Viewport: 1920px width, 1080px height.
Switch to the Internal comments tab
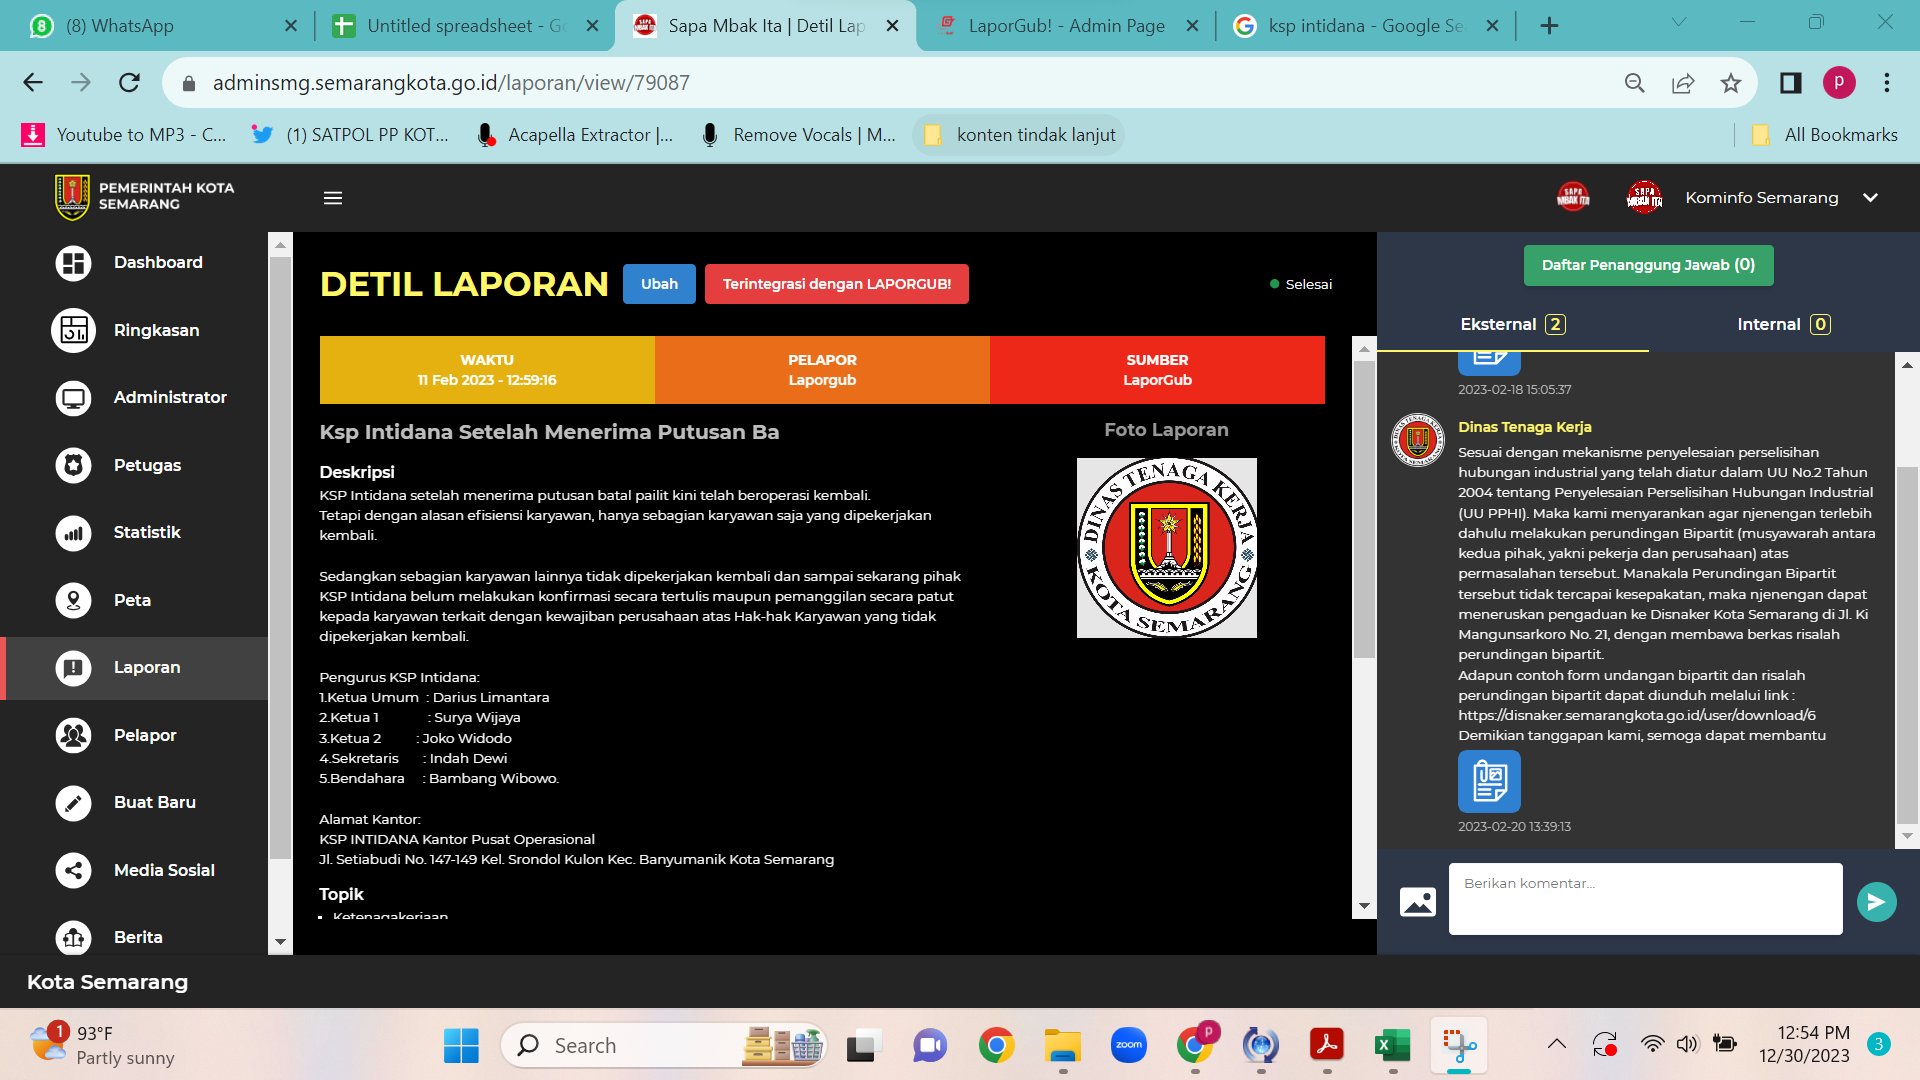1783,324
